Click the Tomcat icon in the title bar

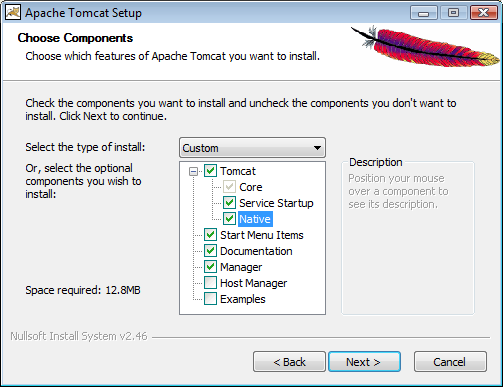pos(13,13)
